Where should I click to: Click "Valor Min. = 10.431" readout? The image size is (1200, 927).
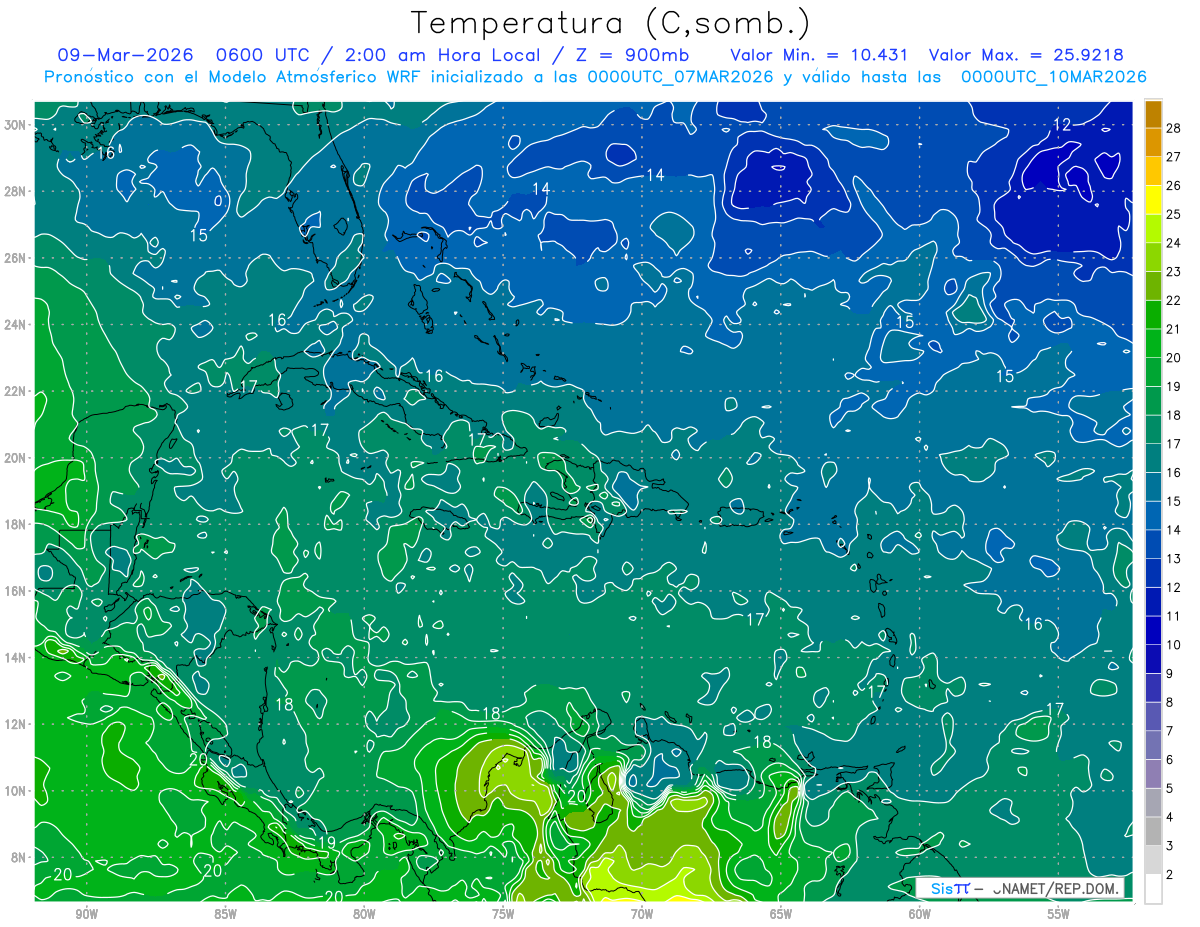click(x=819, y=55)
